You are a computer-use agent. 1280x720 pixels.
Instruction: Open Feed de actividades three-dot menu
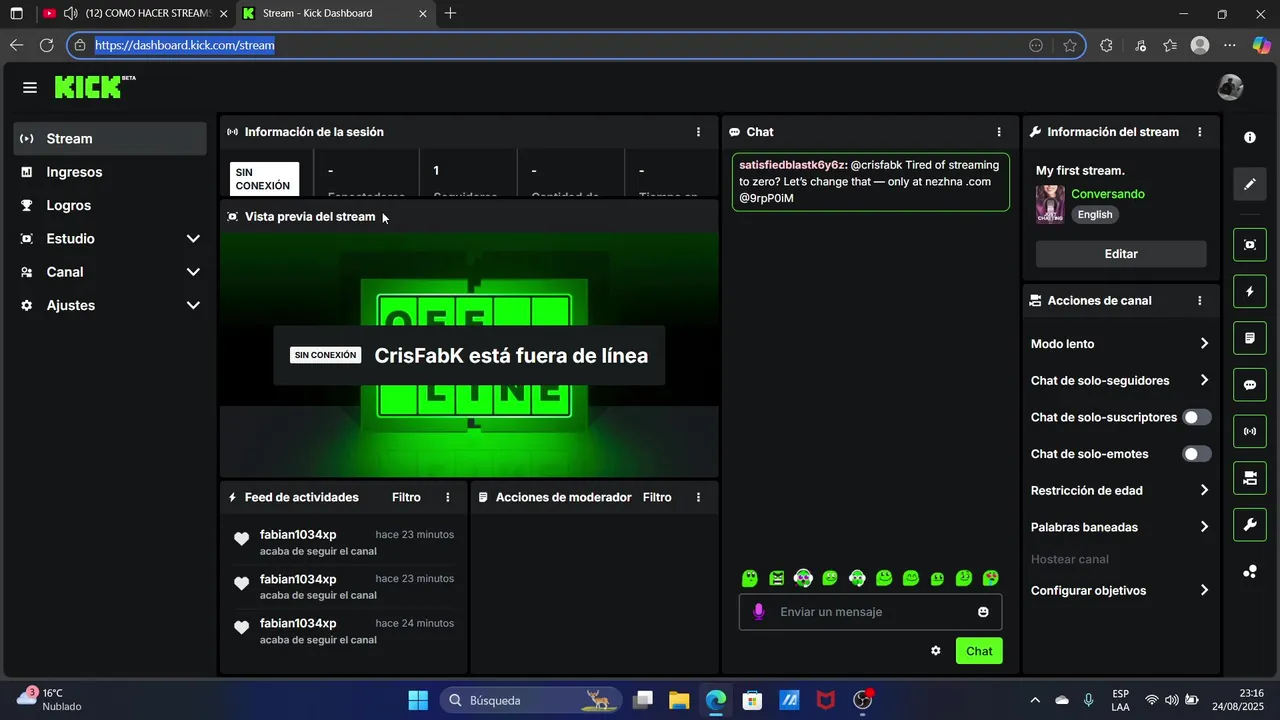pos(447,497)
